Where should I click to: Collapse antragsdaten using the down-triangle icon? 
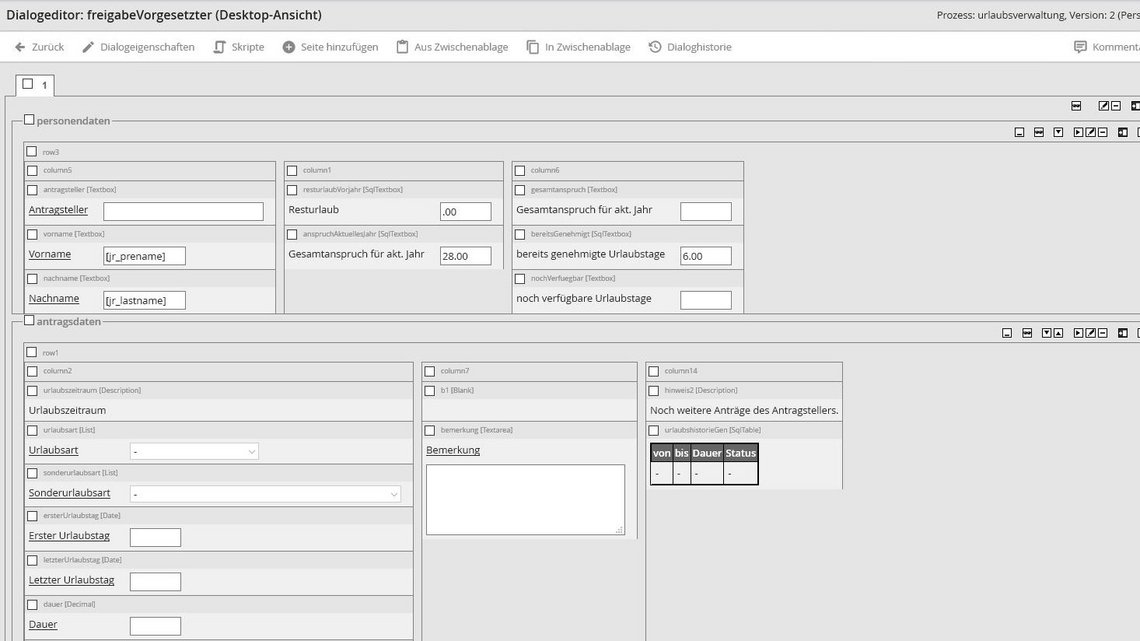point(1047,333)
